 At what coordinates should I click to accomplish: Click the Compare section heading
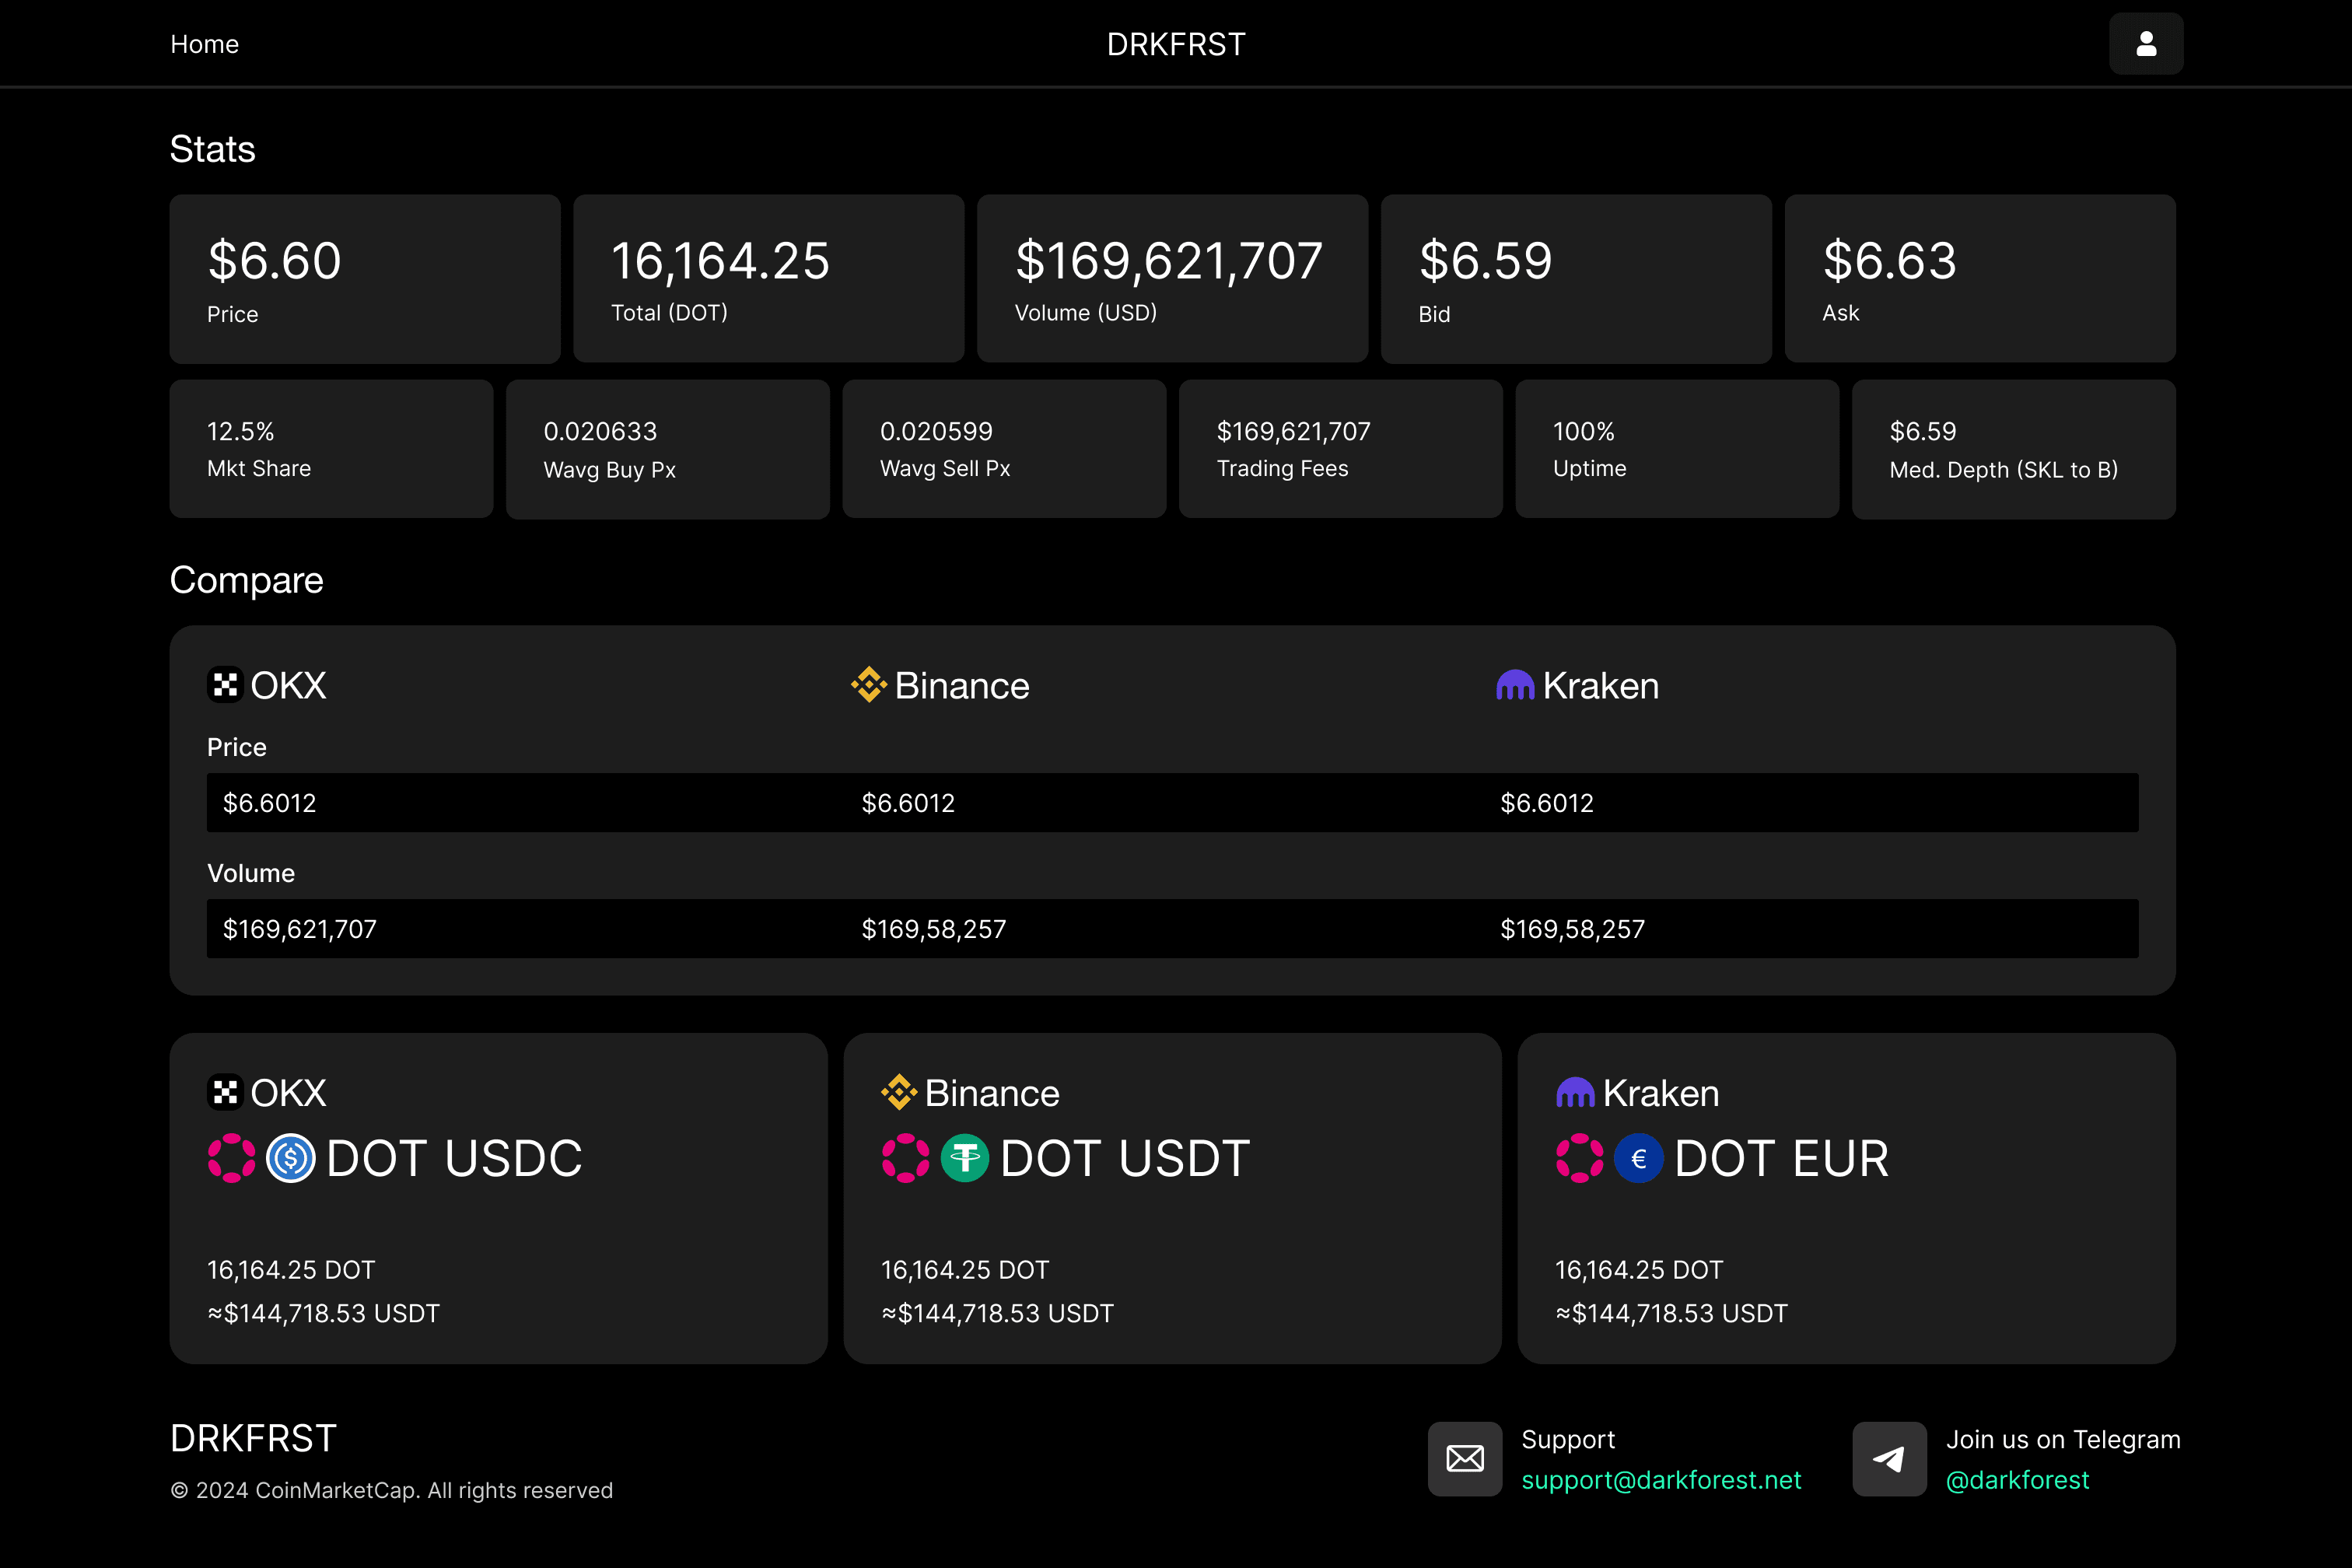(x=246, y=580)
